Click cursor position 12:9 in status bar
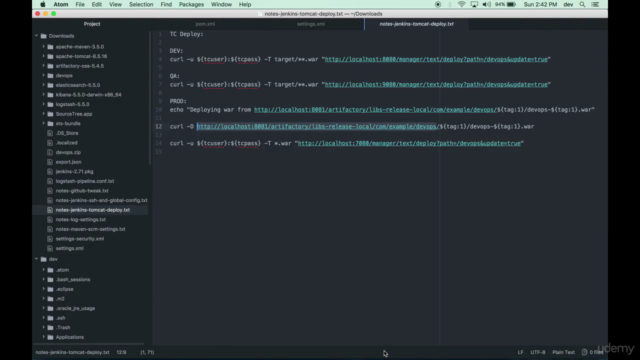Viewport: 640px width, 360px height. pos(121,352)
